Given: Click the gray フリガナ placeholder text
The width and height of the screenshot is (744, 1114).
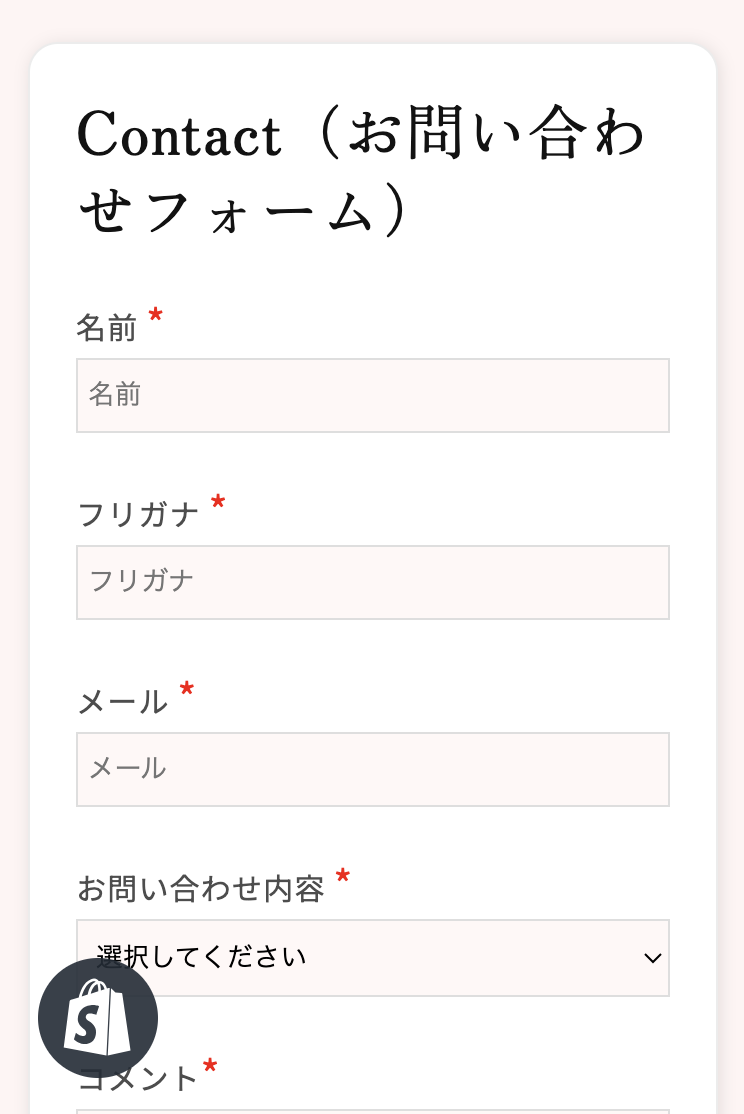Looking at the screenshot, I should point(141,580).
